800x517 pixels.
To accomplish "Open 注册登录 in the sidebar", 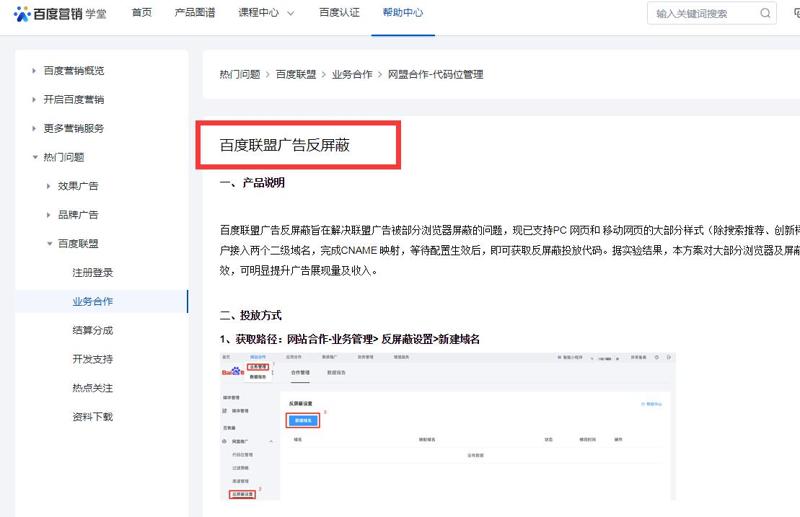I will [92, 273].
